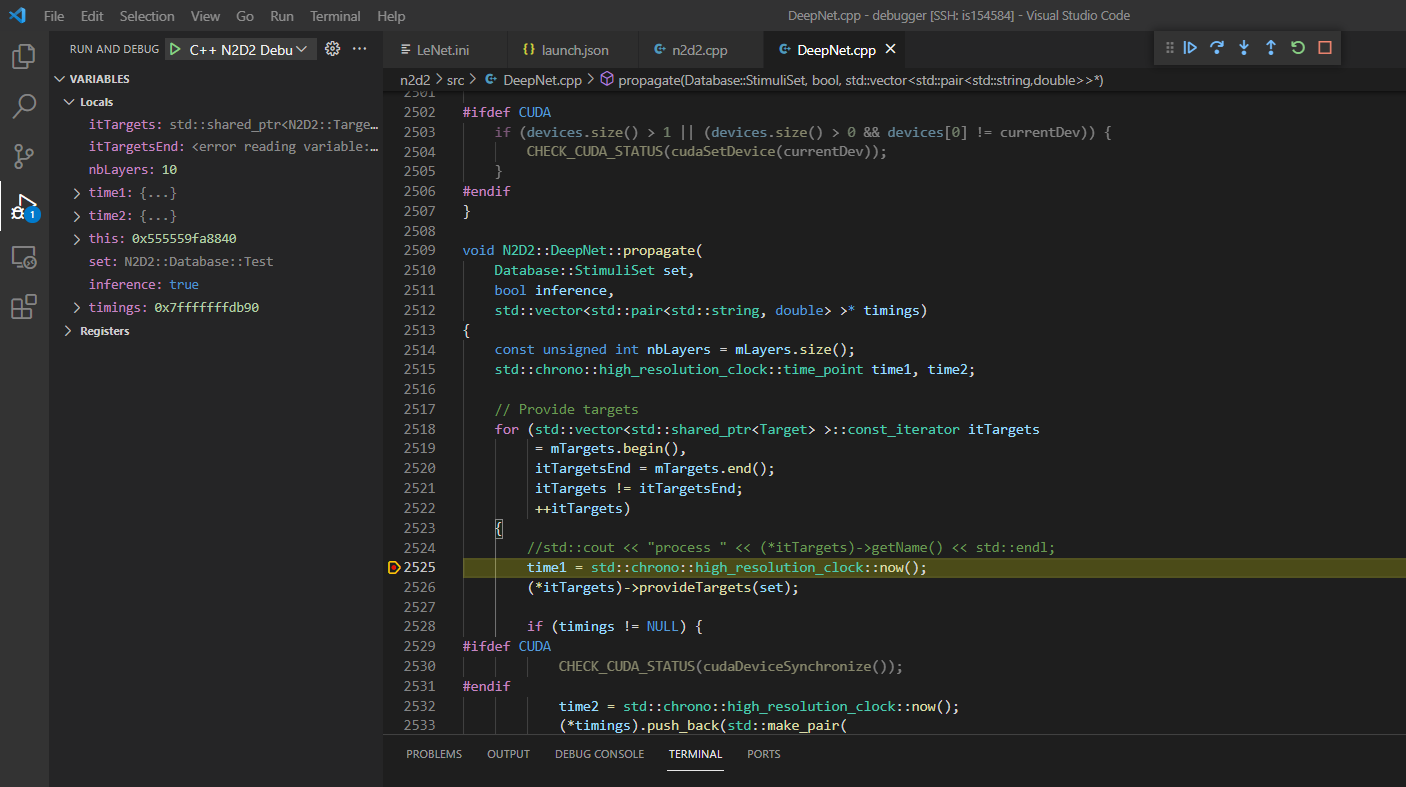Open the Search view in activity bar

[24, 106]
